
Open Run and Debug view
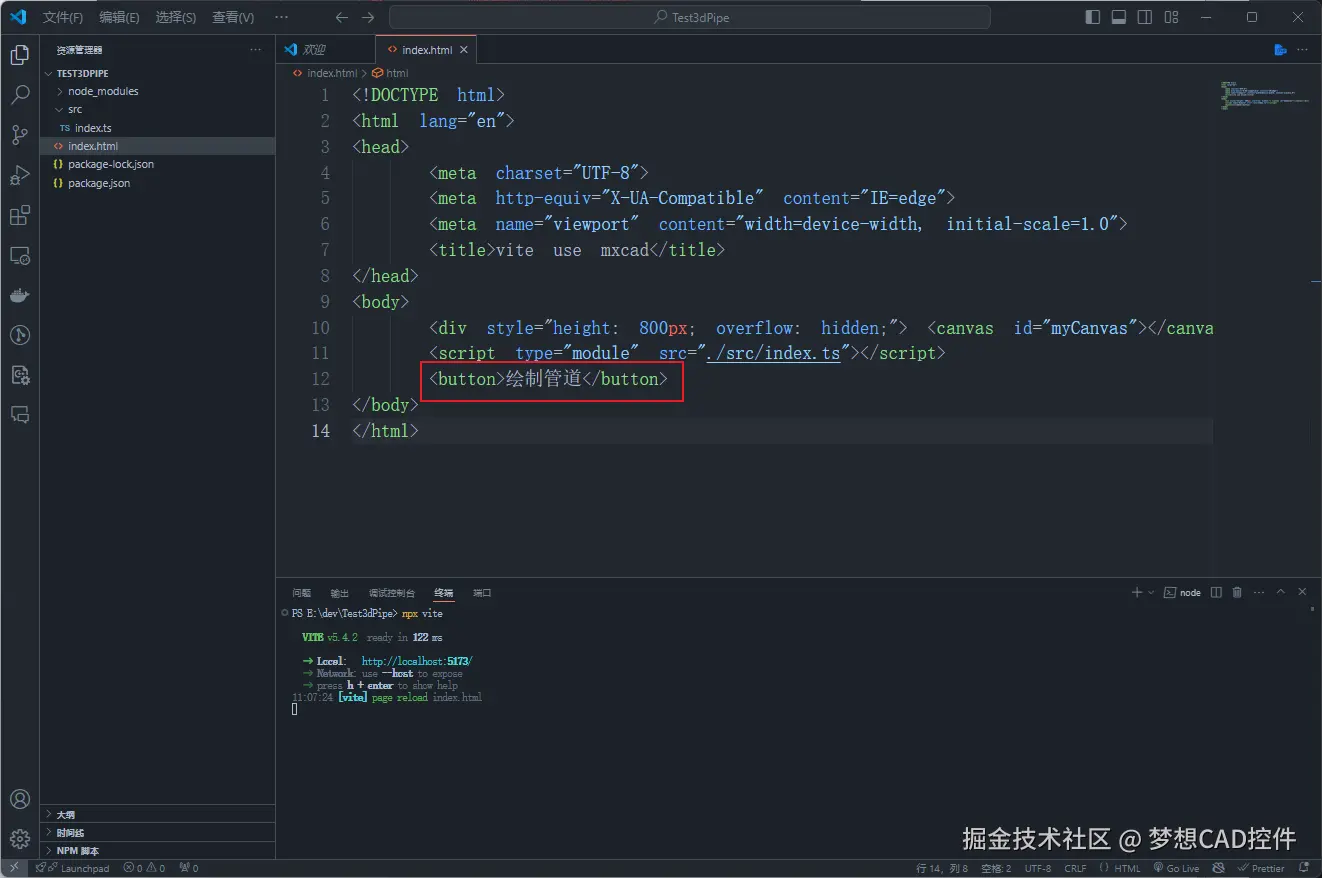(x=19, y=175)
